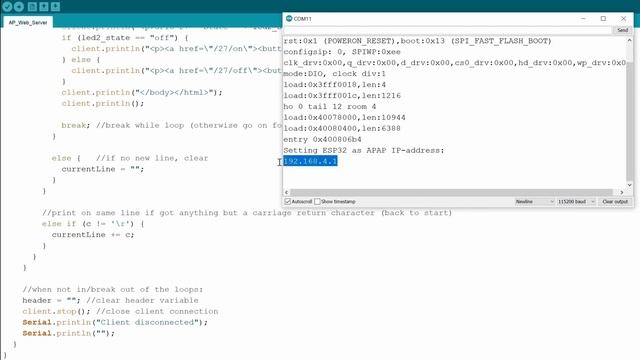
Task: Click the Verify sketch checkmark icon
Action: [x=7, y=7]
